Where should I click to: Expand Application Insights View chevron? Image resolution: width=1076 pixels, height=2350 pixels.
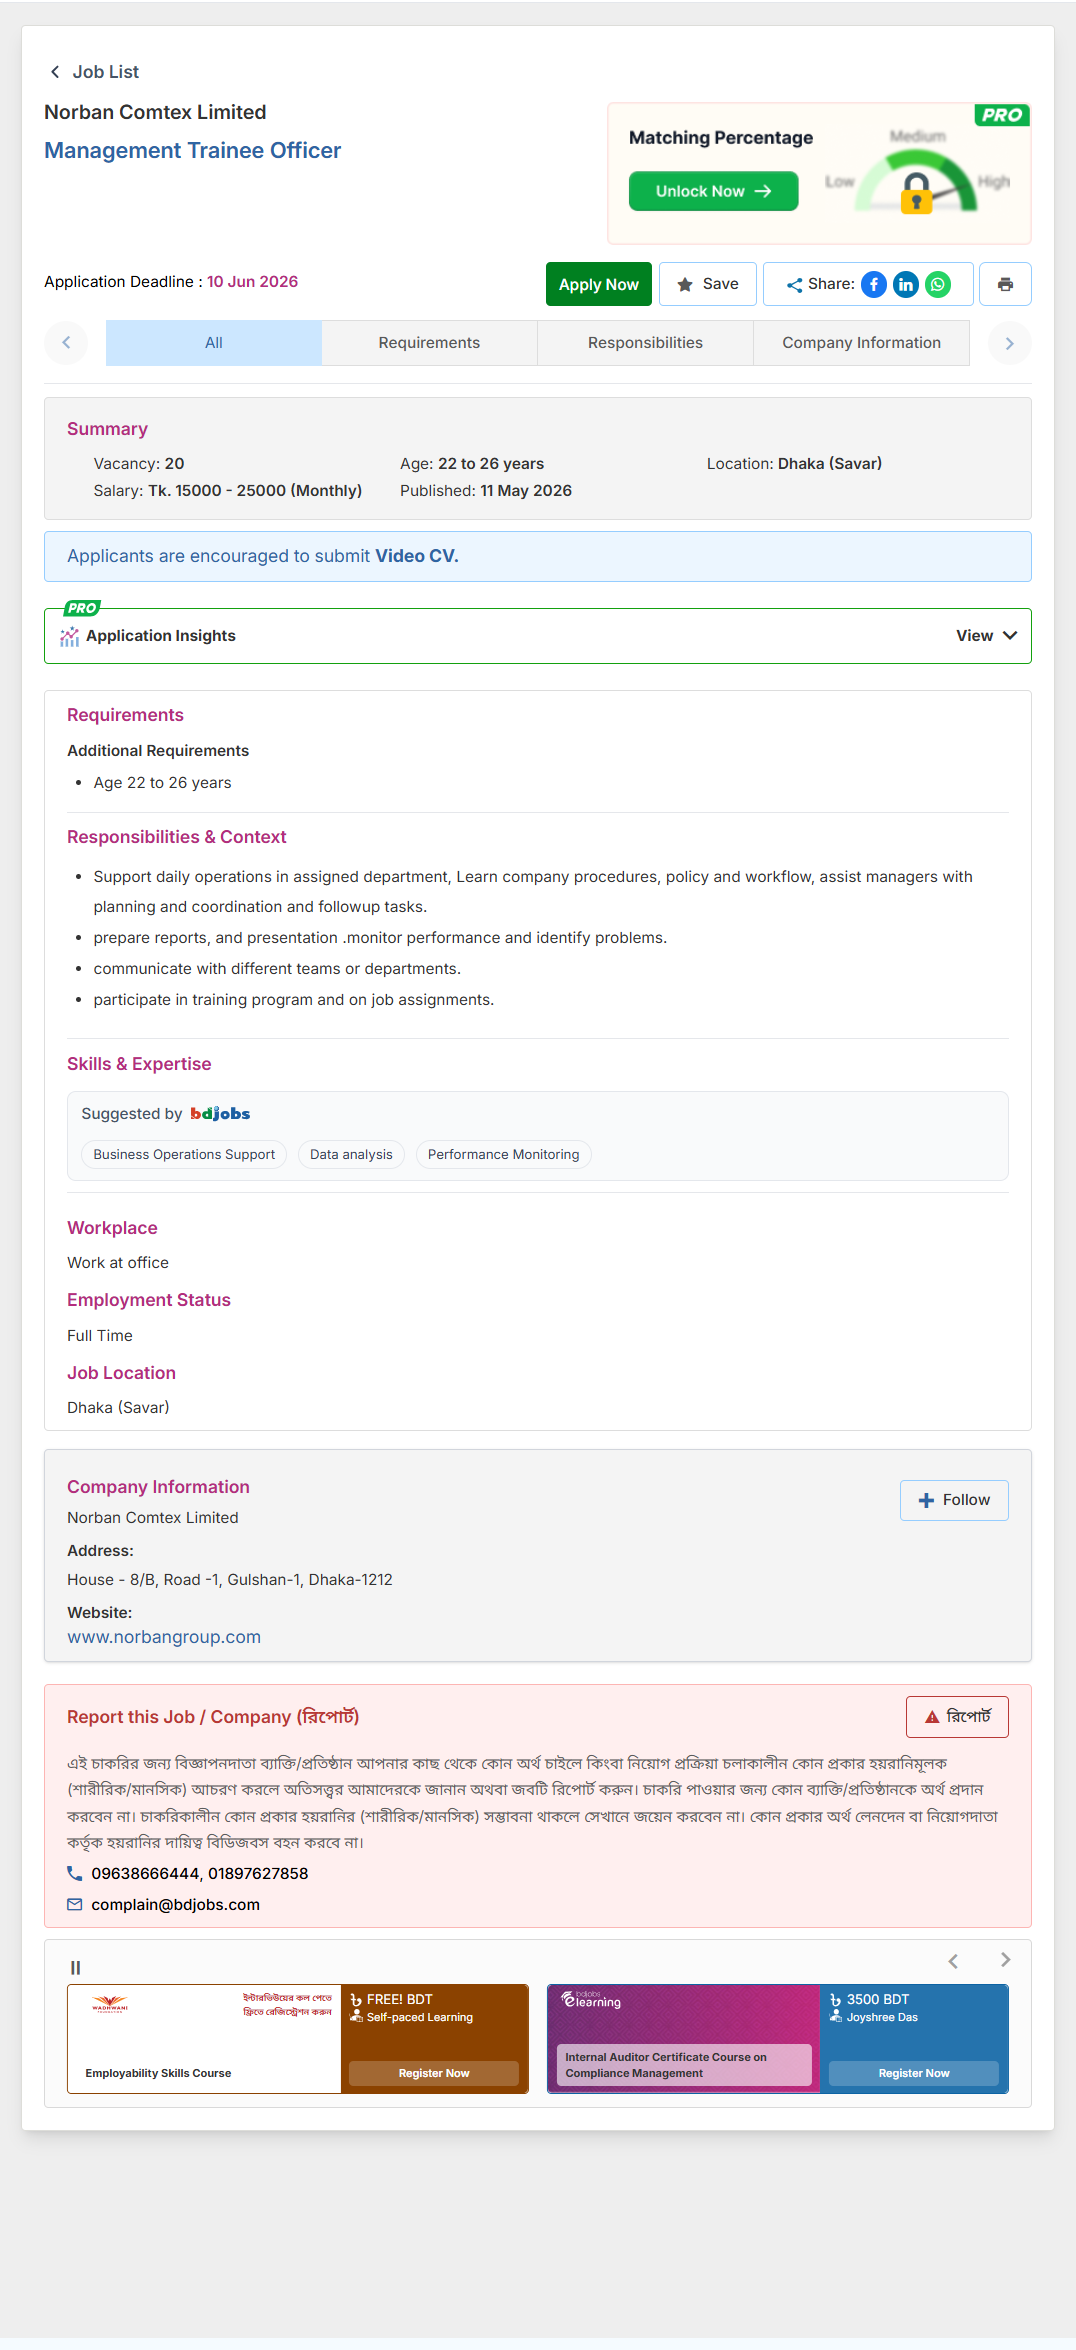(1010, 636)
